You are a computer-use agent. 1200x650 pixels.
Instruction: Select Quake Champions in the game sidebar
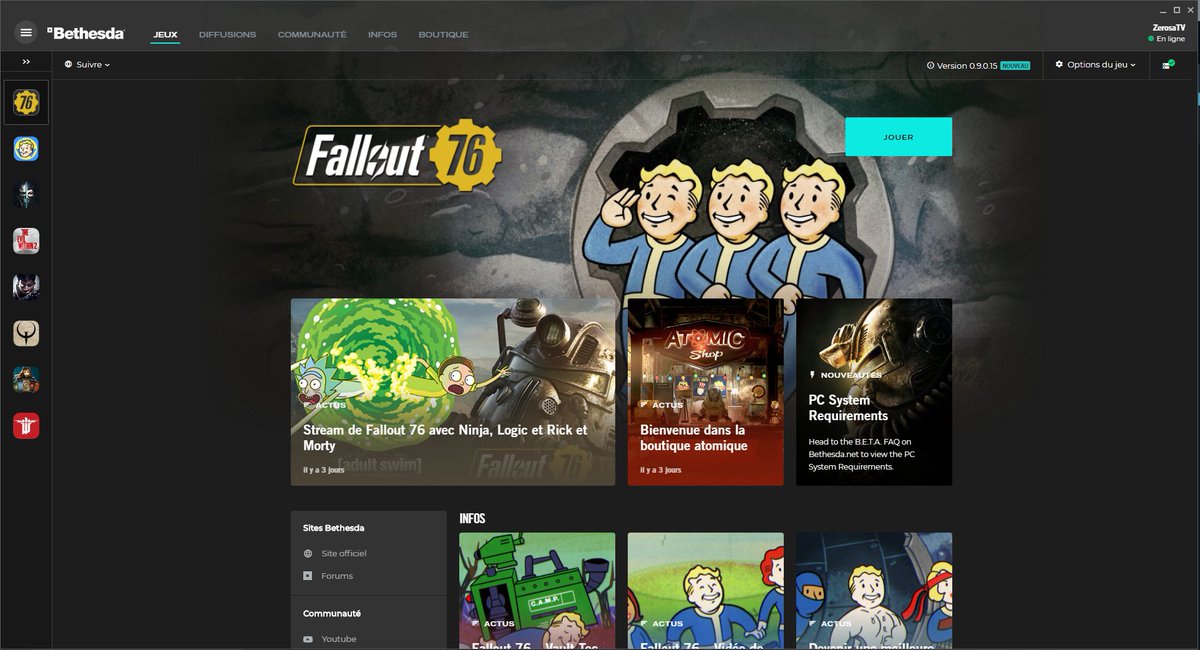[x=26, y=333]
